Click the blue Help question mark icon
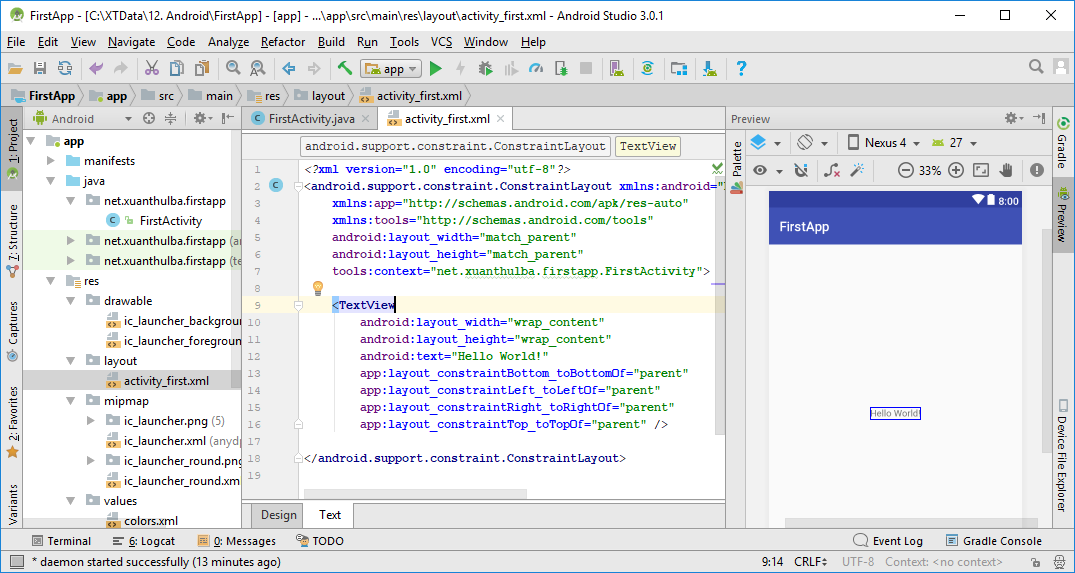The image size is (1075, 573). (x=740, y=69)
